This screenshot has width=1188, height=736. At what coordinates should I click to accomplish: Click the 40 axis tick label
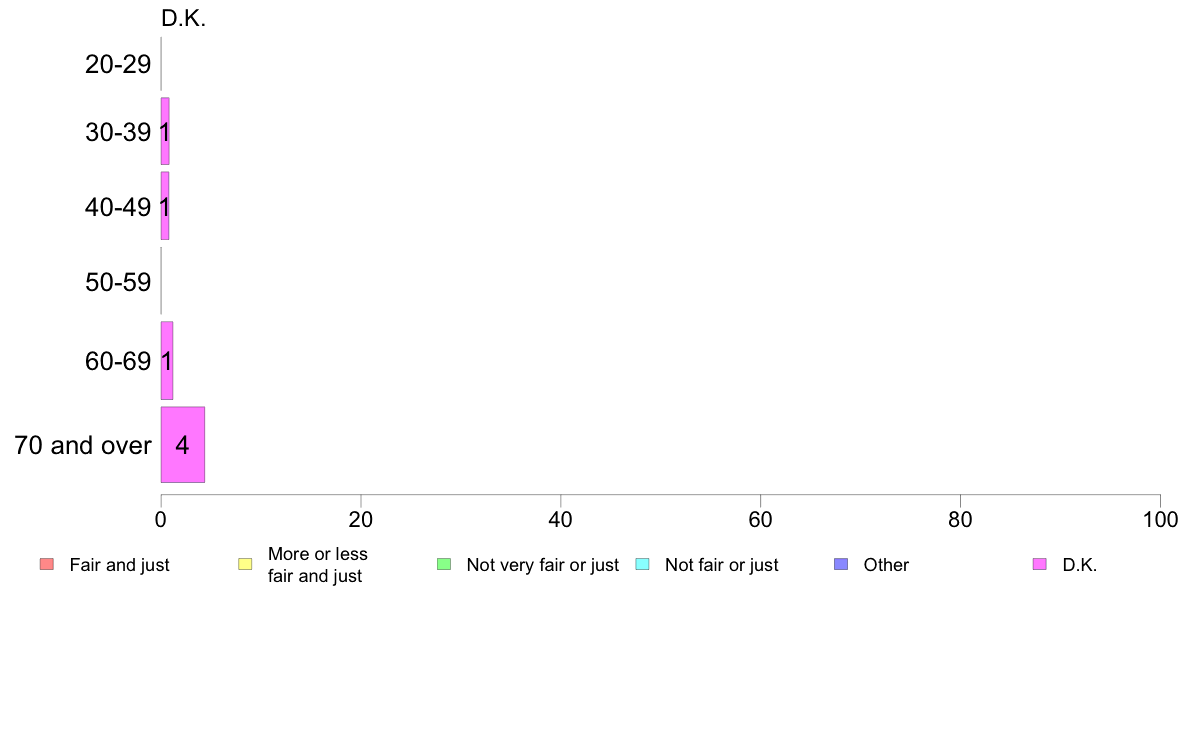561,519
